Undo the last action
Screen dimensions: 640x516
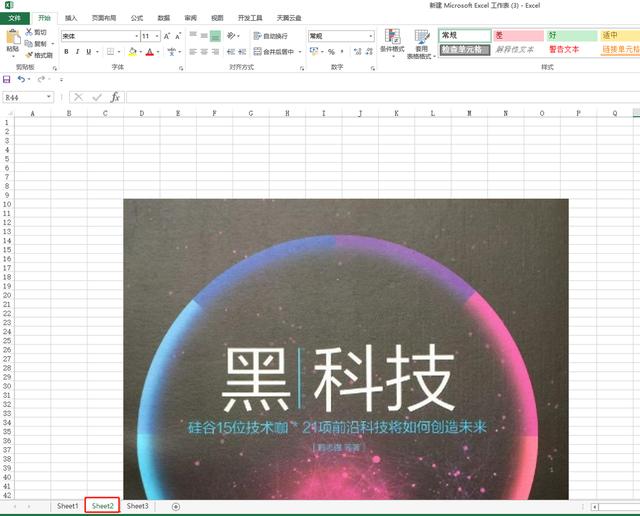20,79
